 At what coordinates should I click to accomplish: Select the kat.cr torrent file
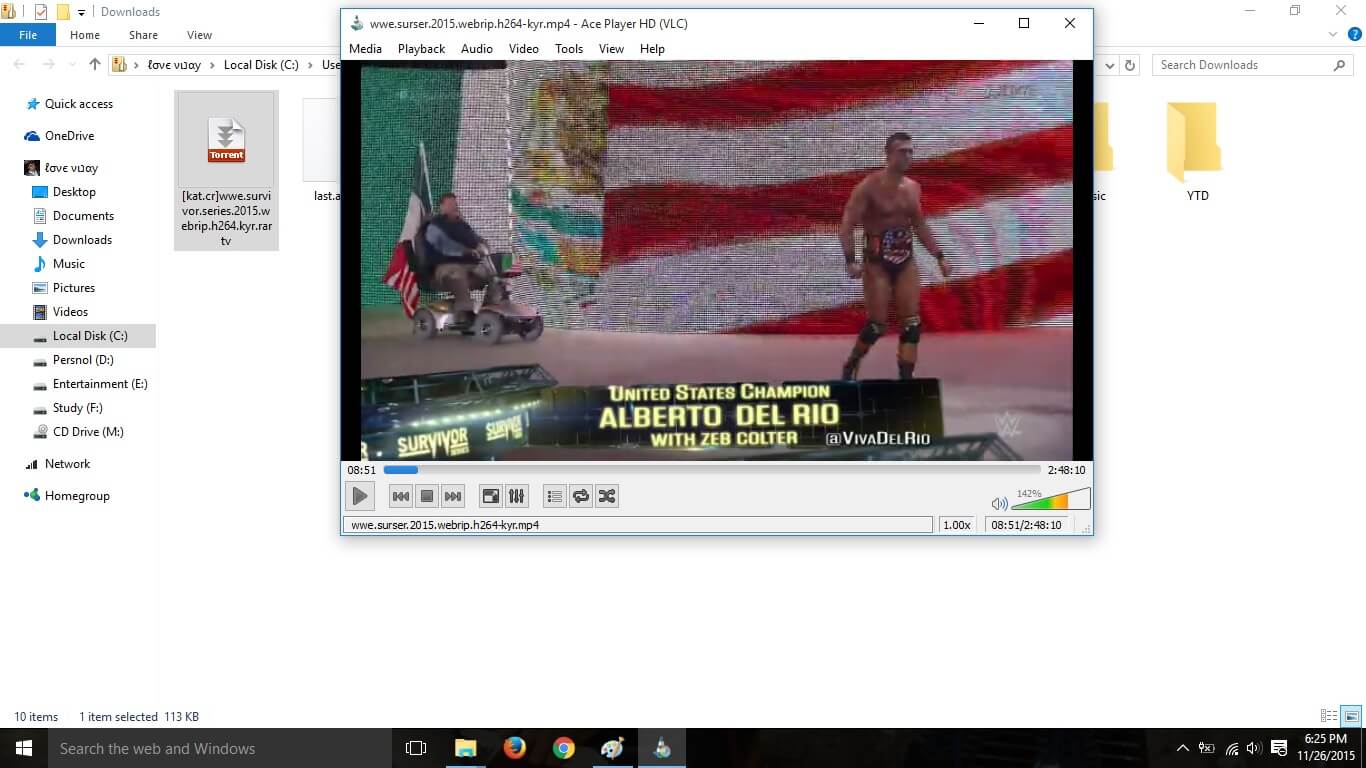point(226,170)
